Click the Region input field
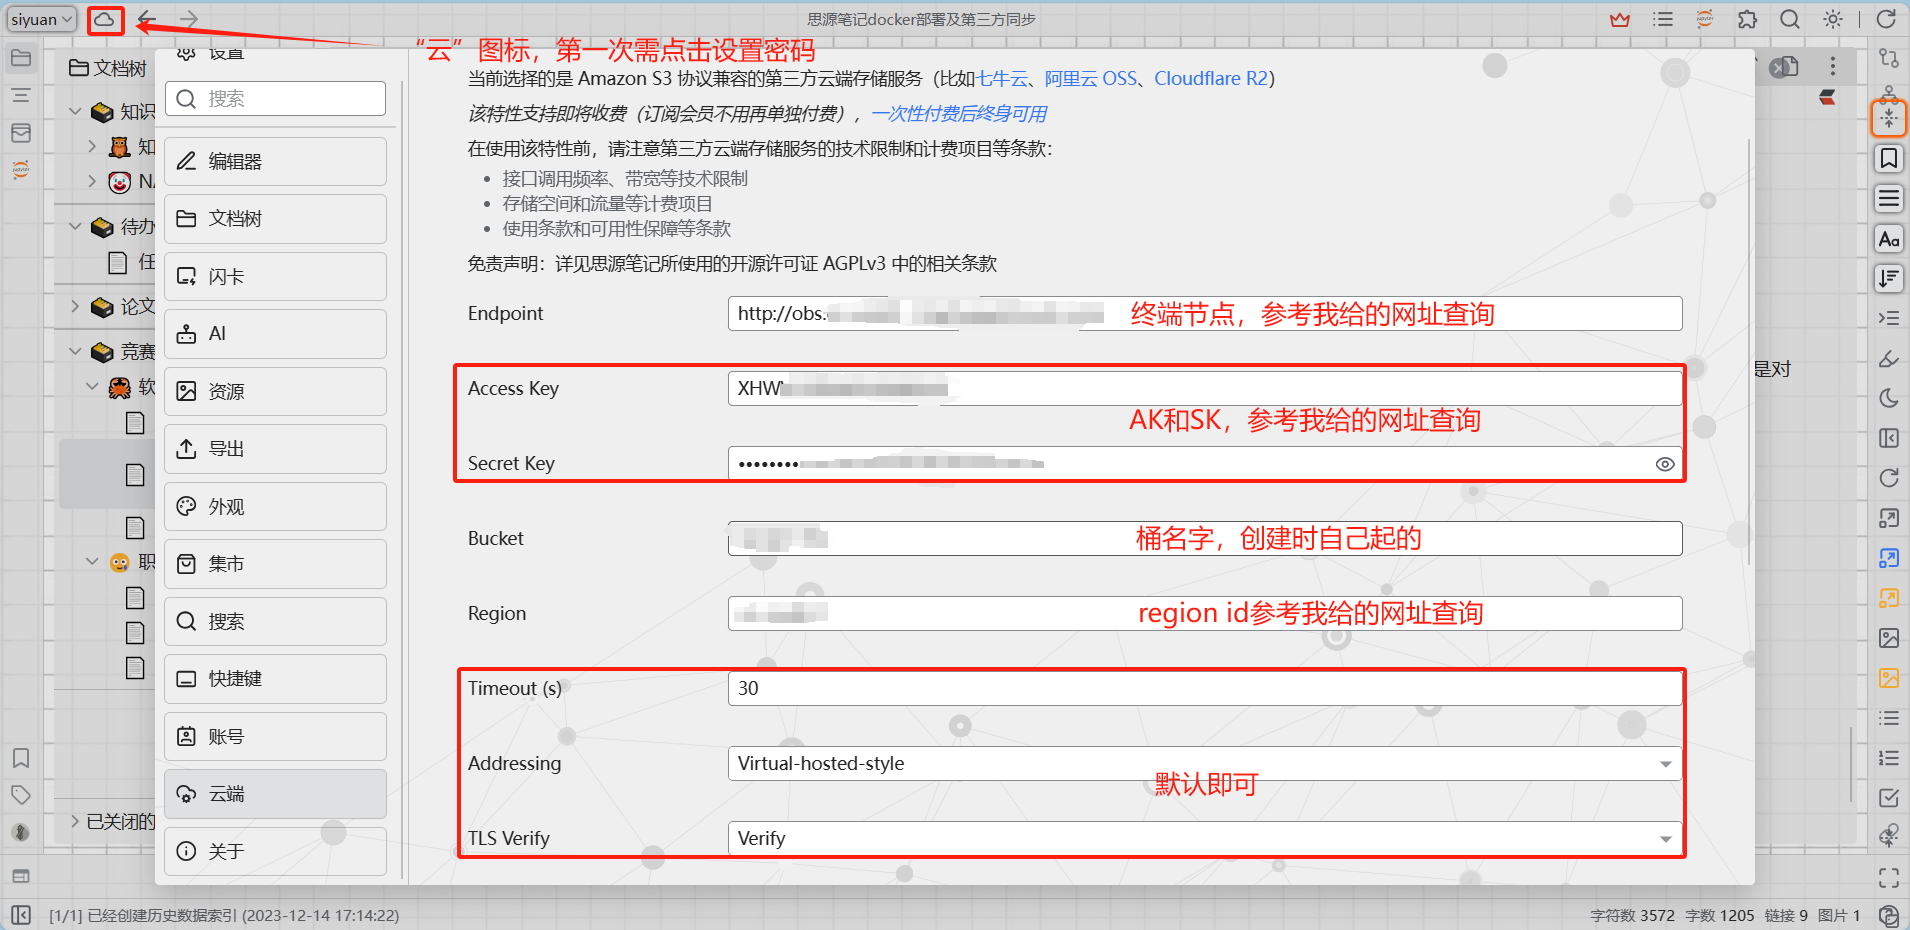Viewport: 1910px width, 930px height. tap(1205, 614)
